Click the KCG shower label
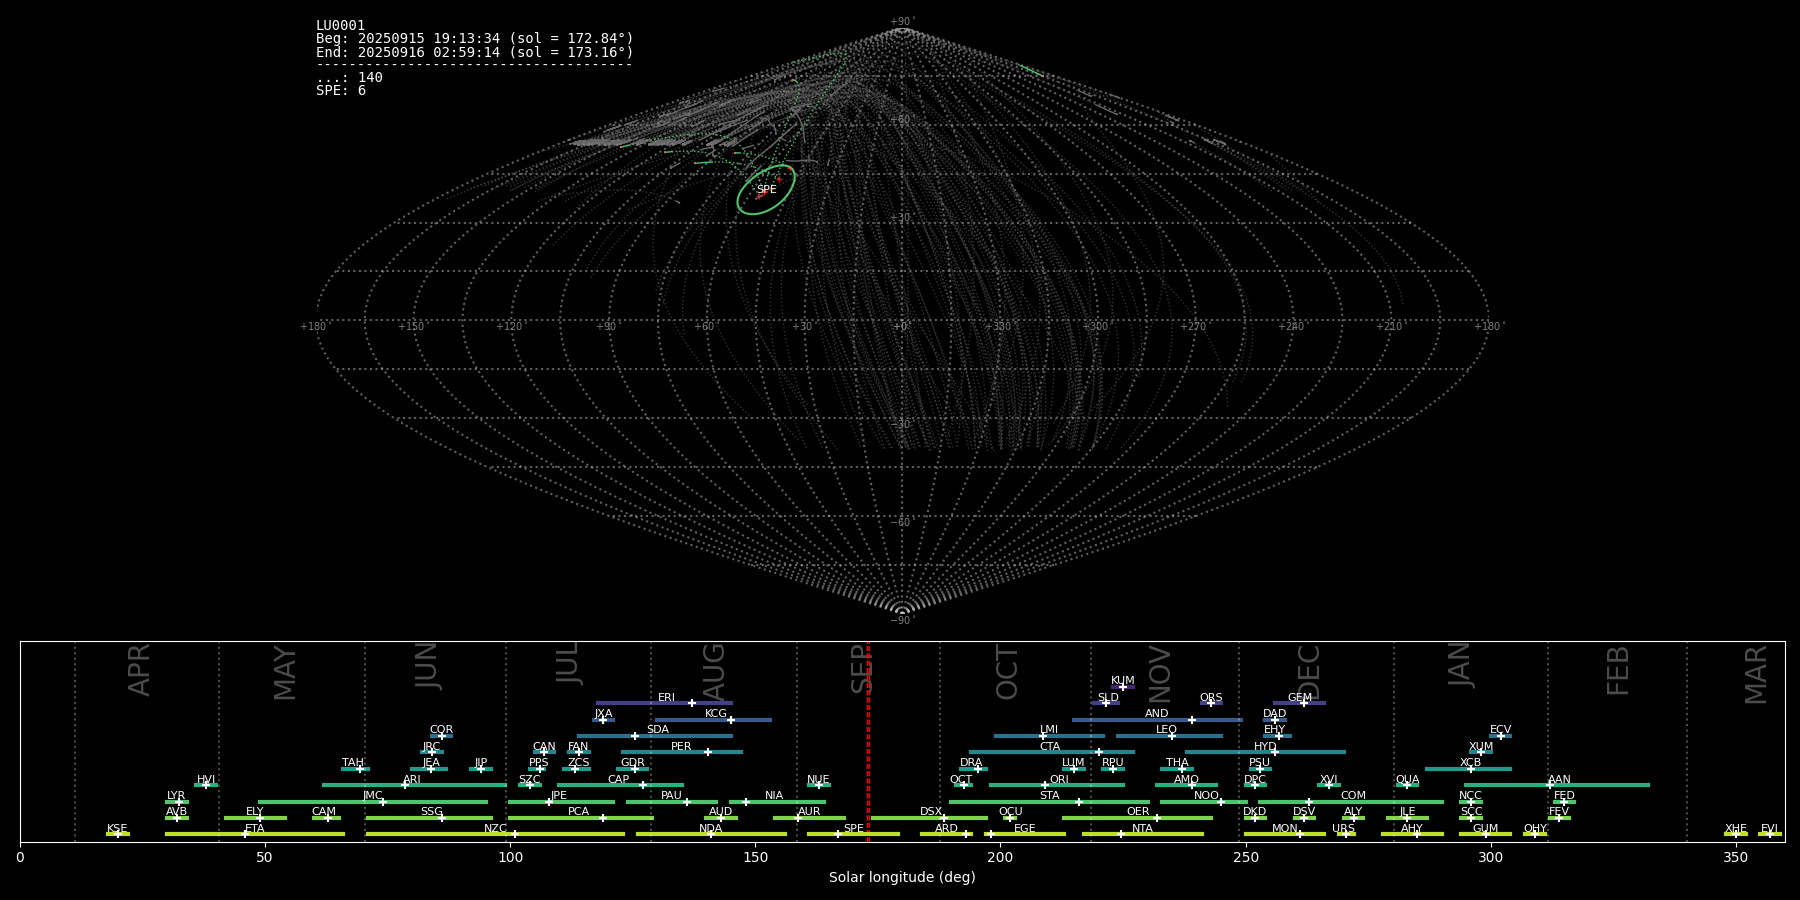Viewport: 1800px width, 900px height. tap(716, 713)
